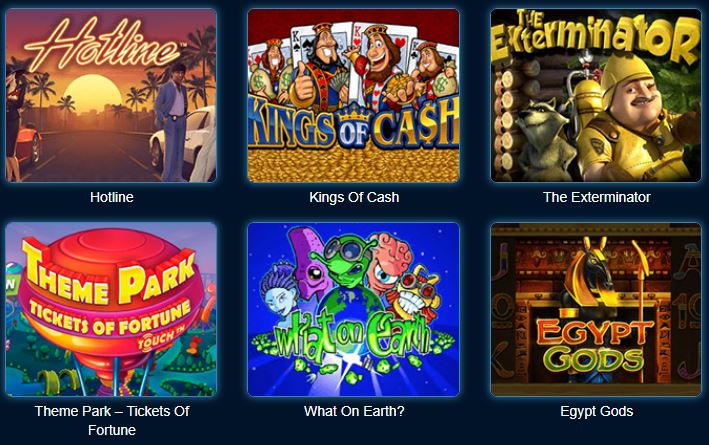Follow The Exterminator caption link
This screenshot has height=445, width=709.
point(596,197)
